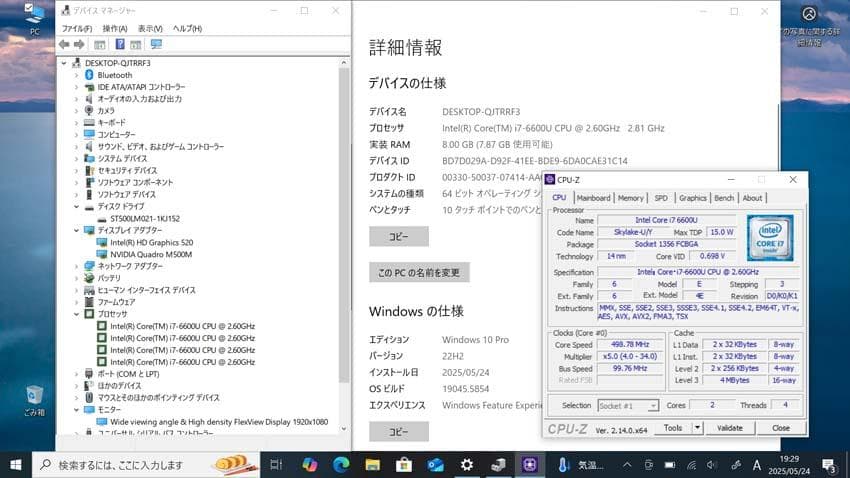Image resolution: width=850 pixels, height=478 pixels.
Task: Click the Intel Core i7 logo in CPU-Z
Action: click(x=770, y=238)
